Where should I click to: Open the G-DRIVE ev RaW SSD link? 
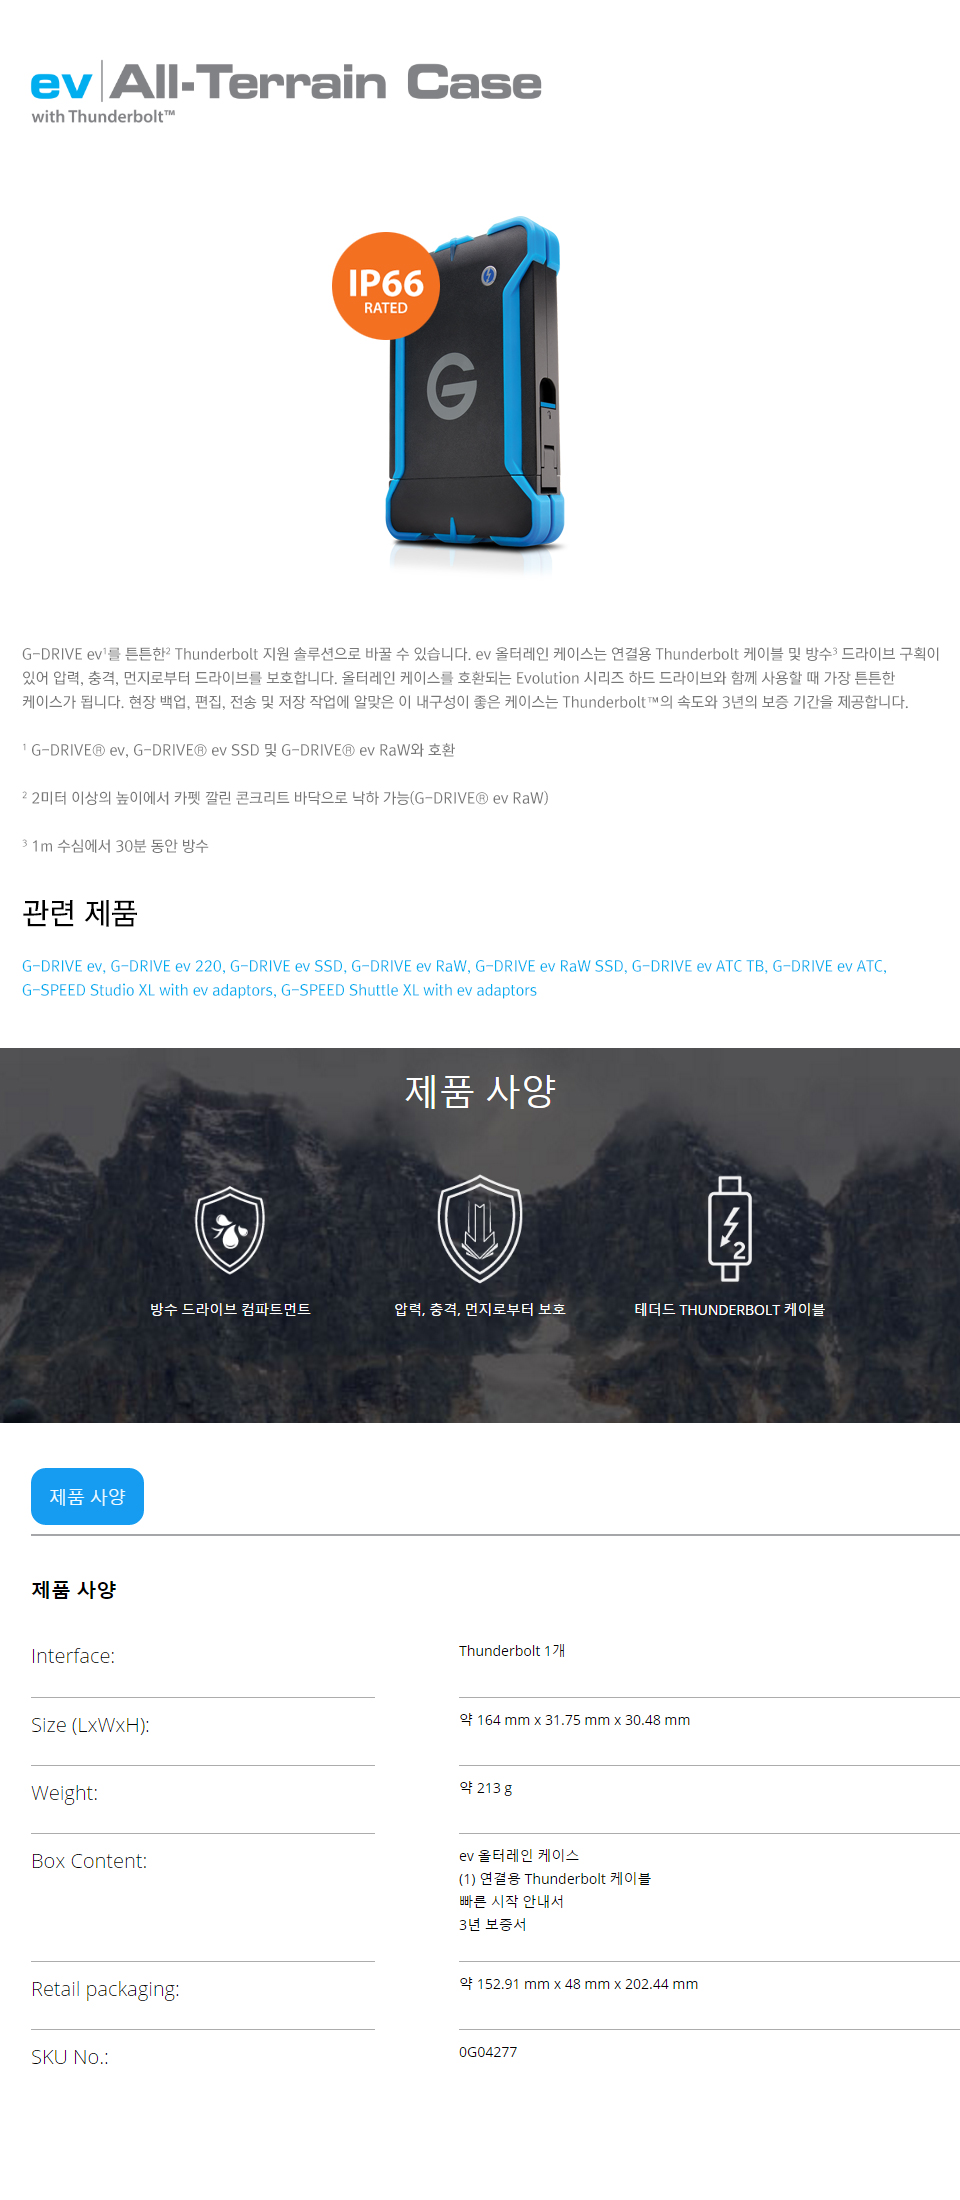549,966
